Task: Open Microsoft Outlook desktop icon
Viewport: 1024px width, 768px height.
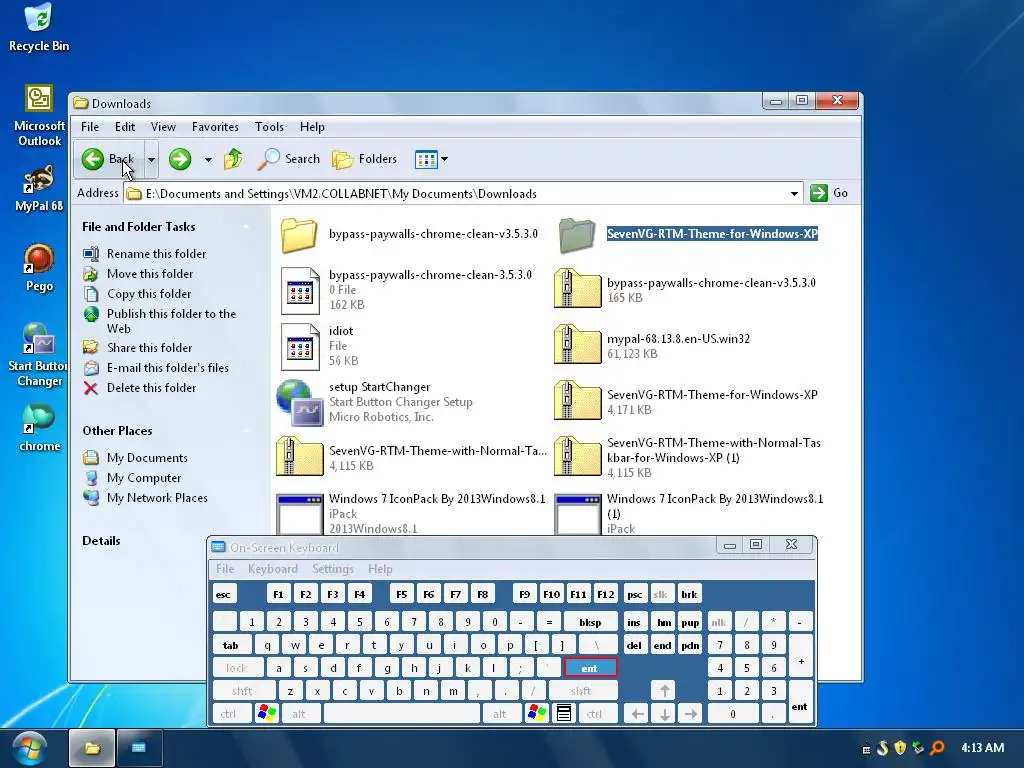Action: coord(39,116)
